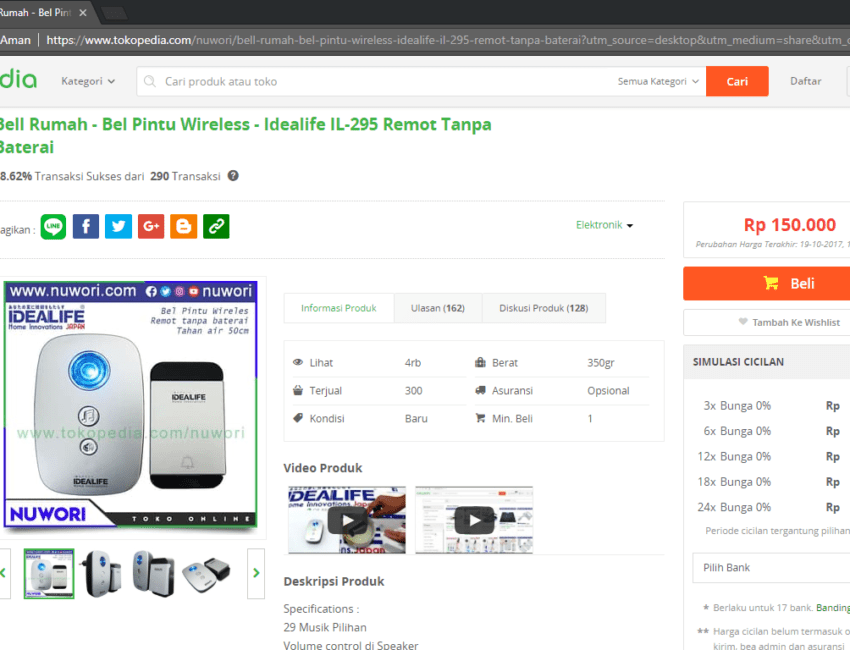Image resolution: width=850 pixels, height=650 pixels.
Task: Select the 24x Bunga 0% row
Action: pos(769,507)
